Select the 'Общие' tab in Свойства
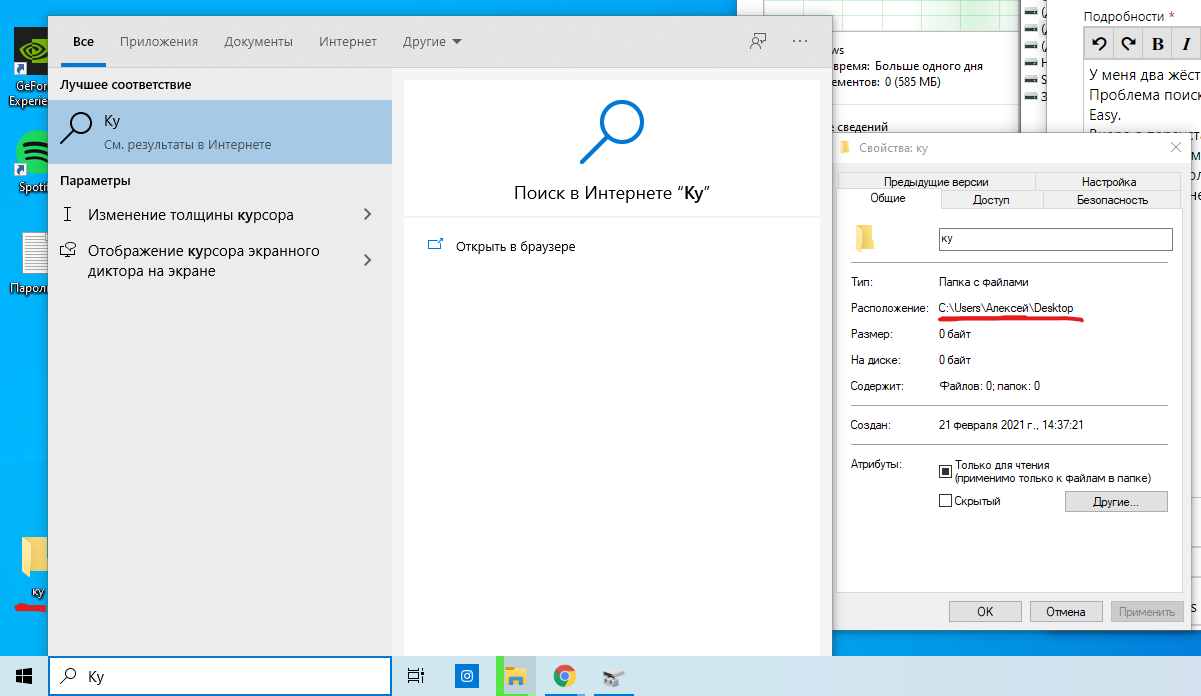 (x=888, y=198)
